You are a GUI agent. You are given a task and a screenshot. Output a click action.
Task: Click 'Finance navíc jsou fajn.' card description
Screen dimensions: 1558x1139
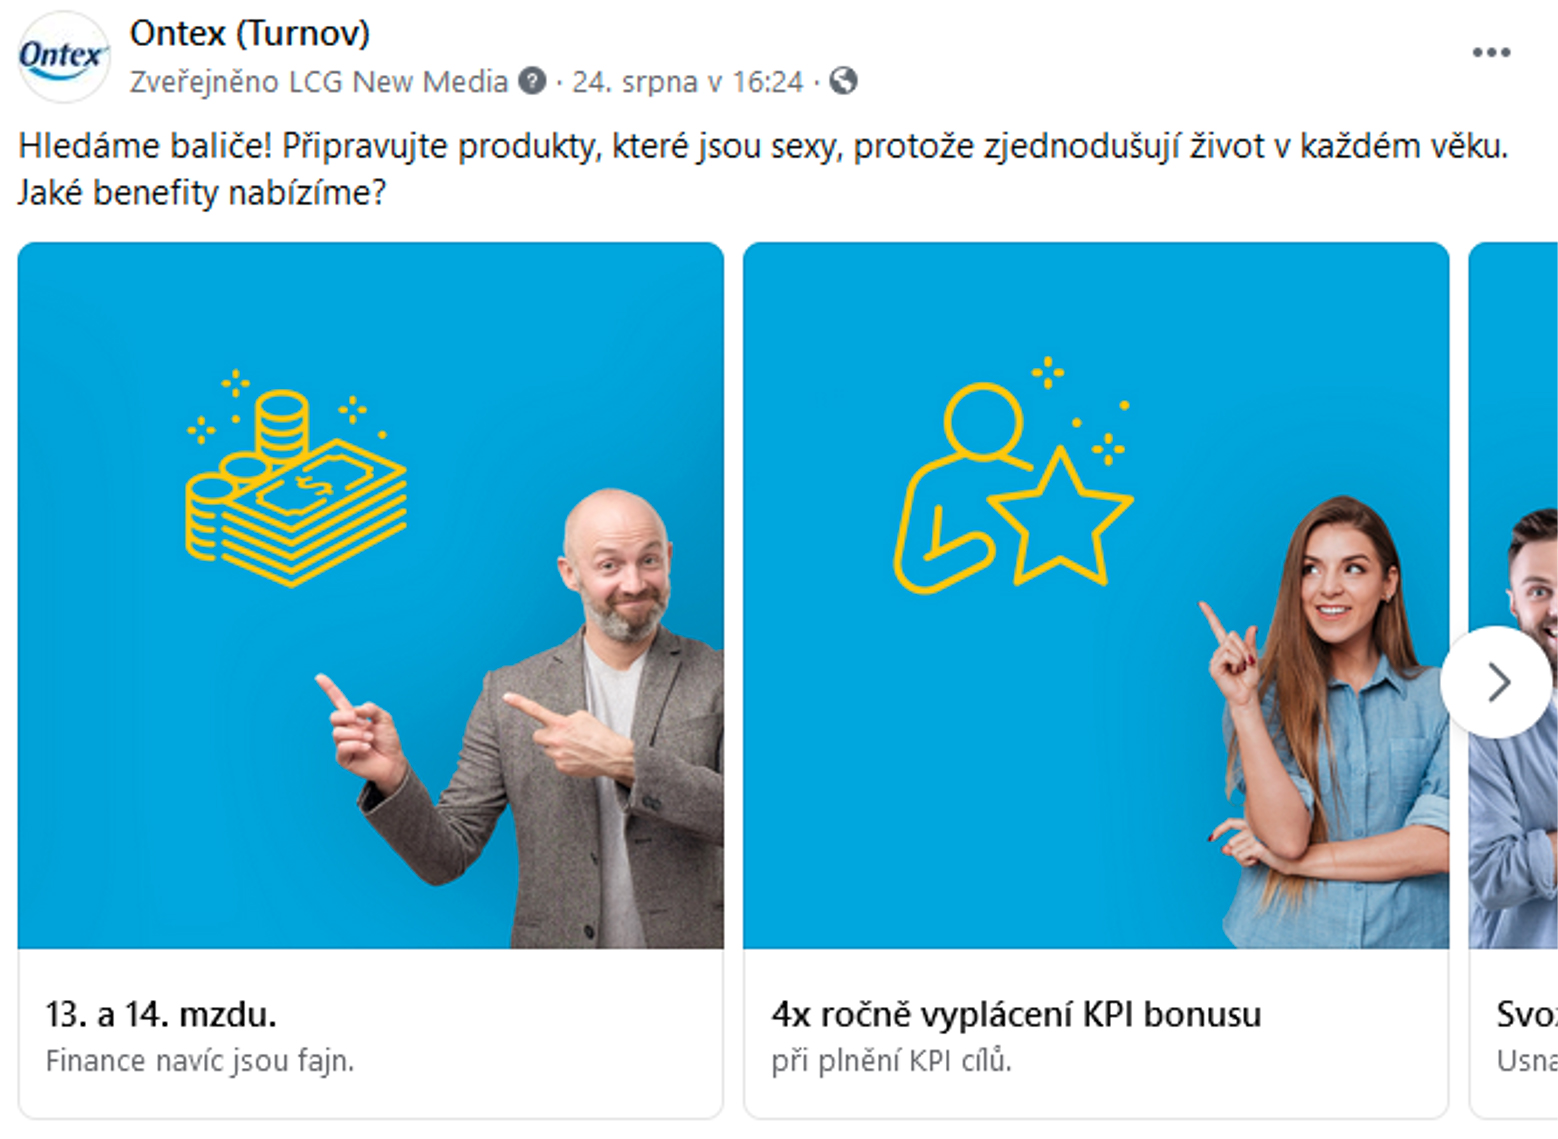(x=200, y=1060)
